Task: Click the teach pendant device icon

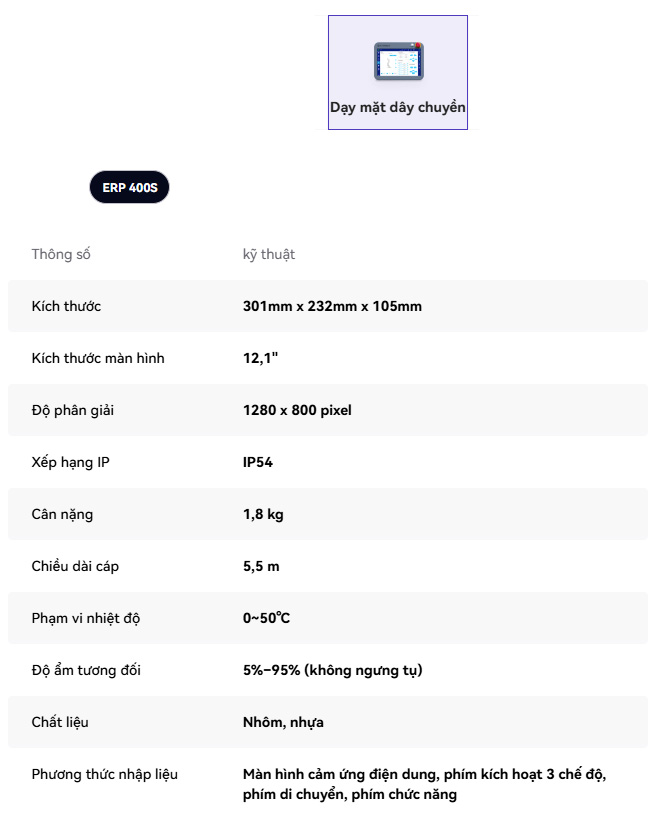Action: click(398, 61)
